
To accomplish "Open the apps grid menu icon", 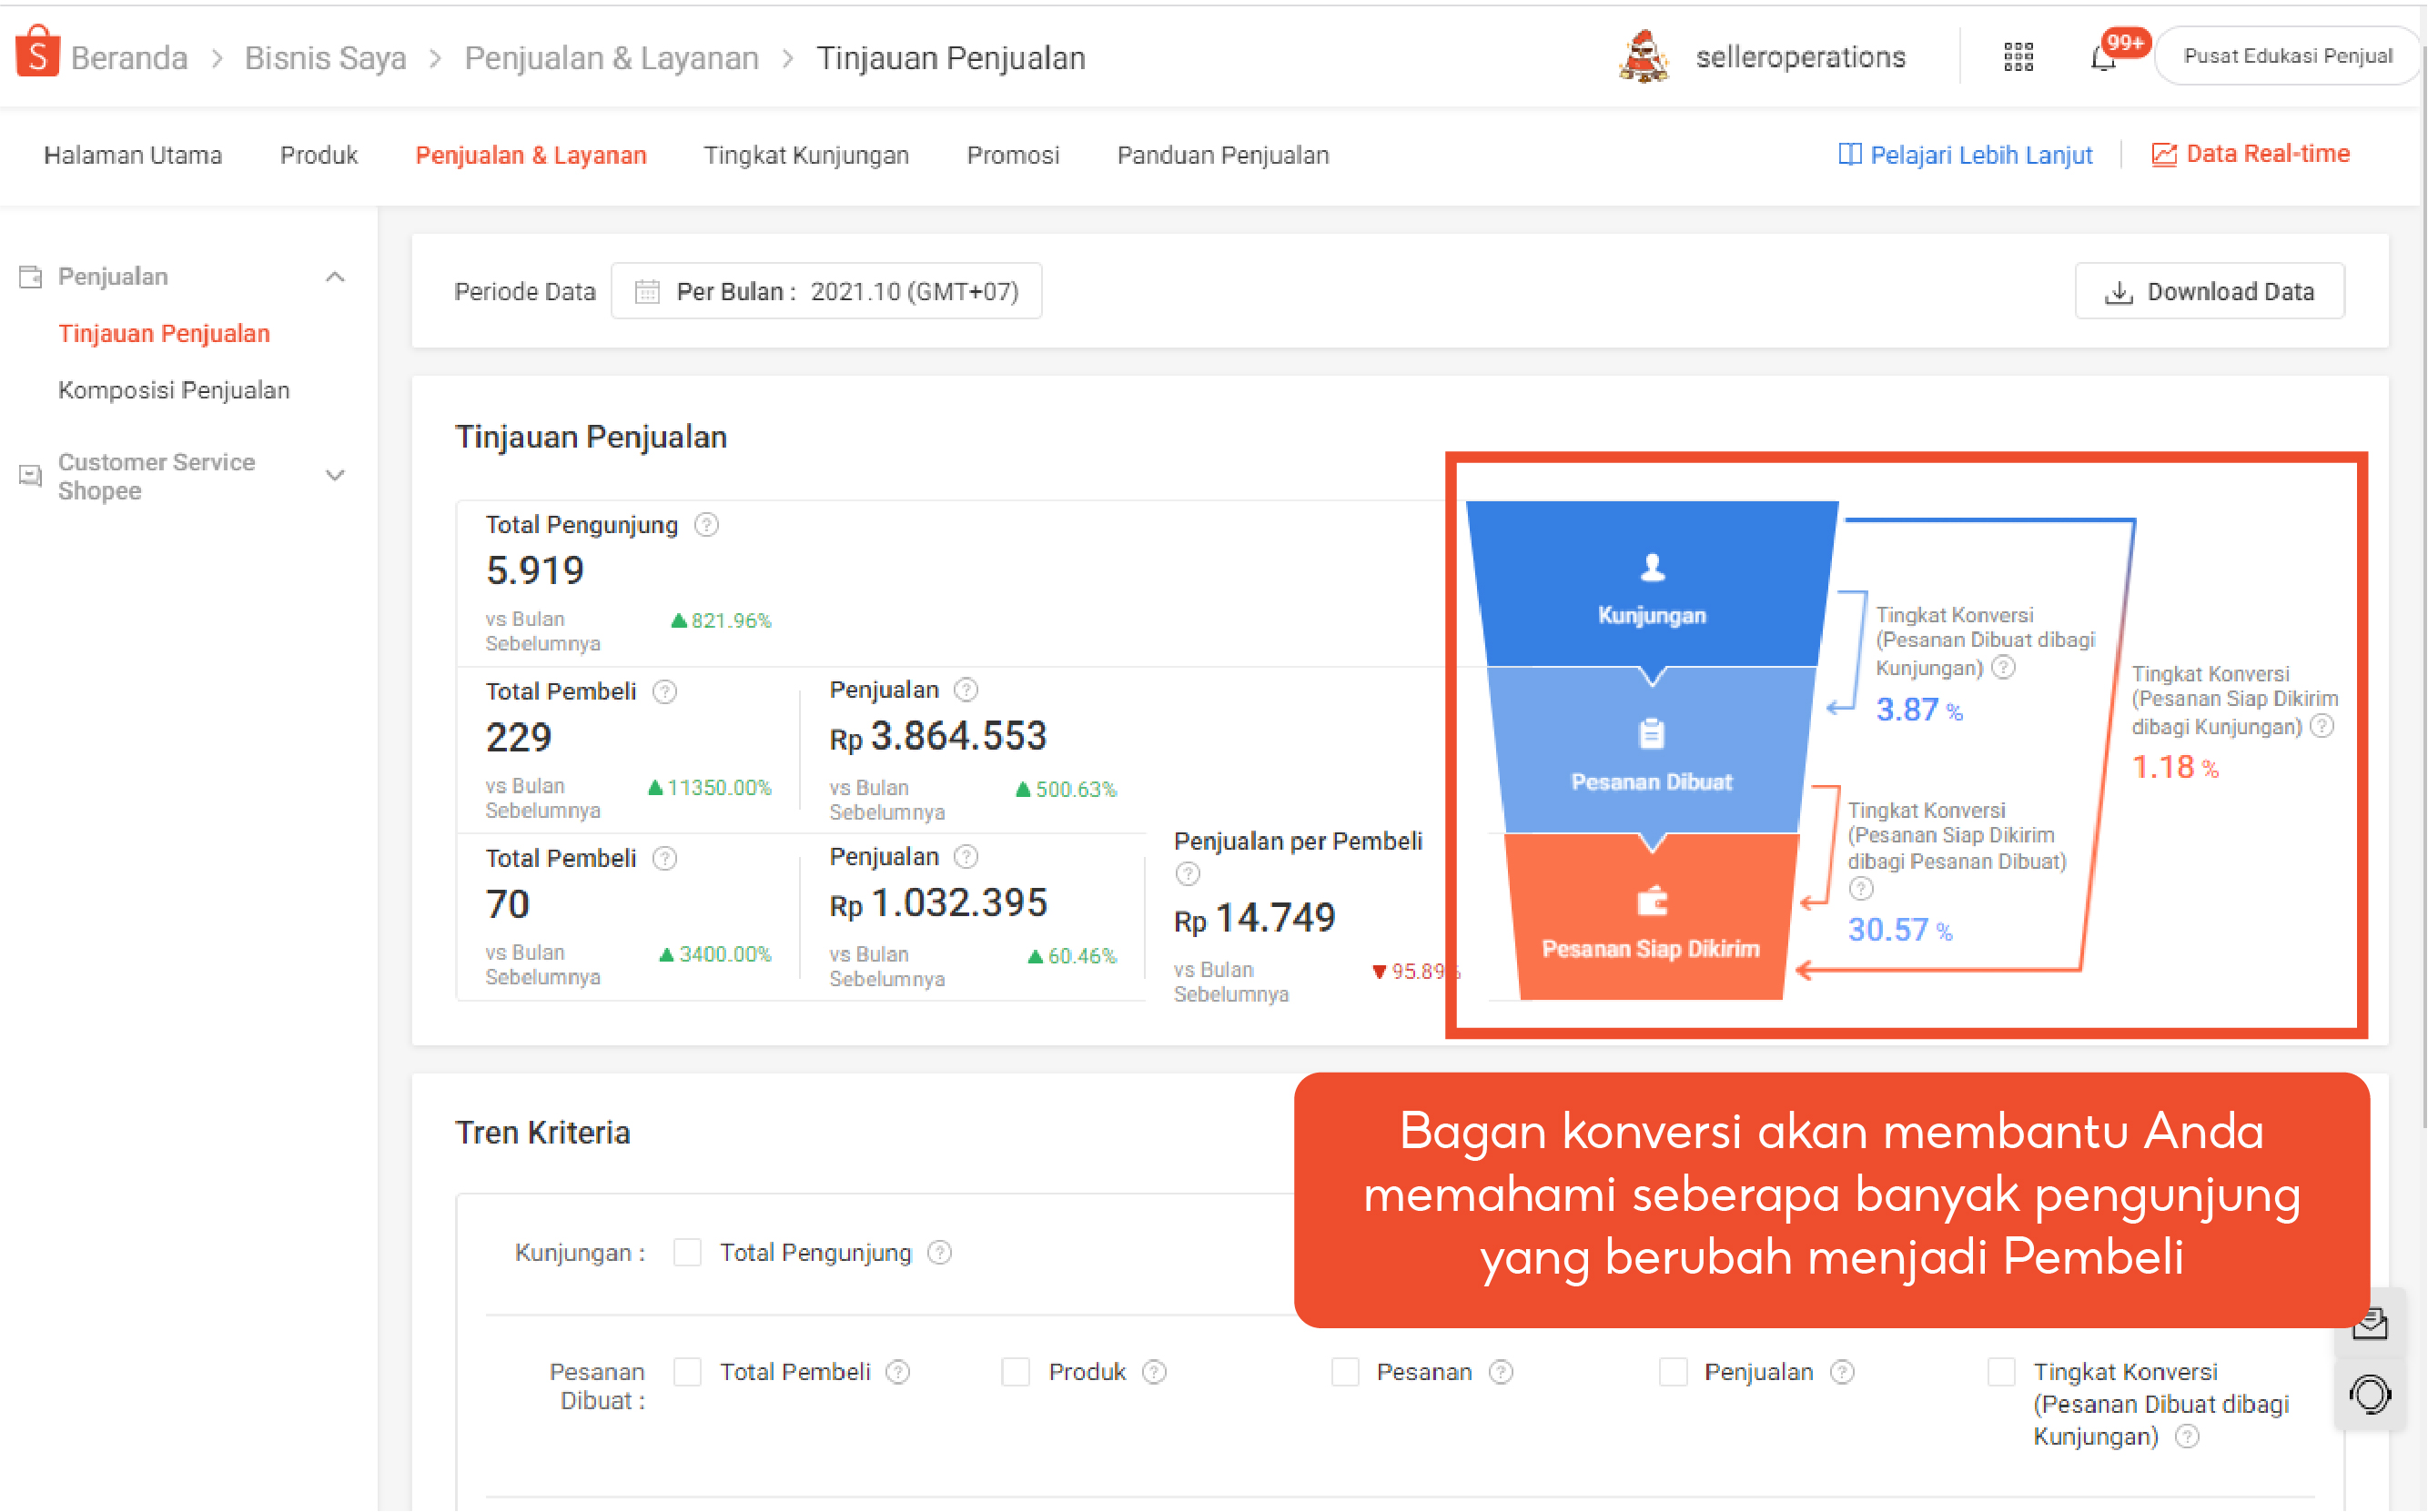I will click(2018, 57).
